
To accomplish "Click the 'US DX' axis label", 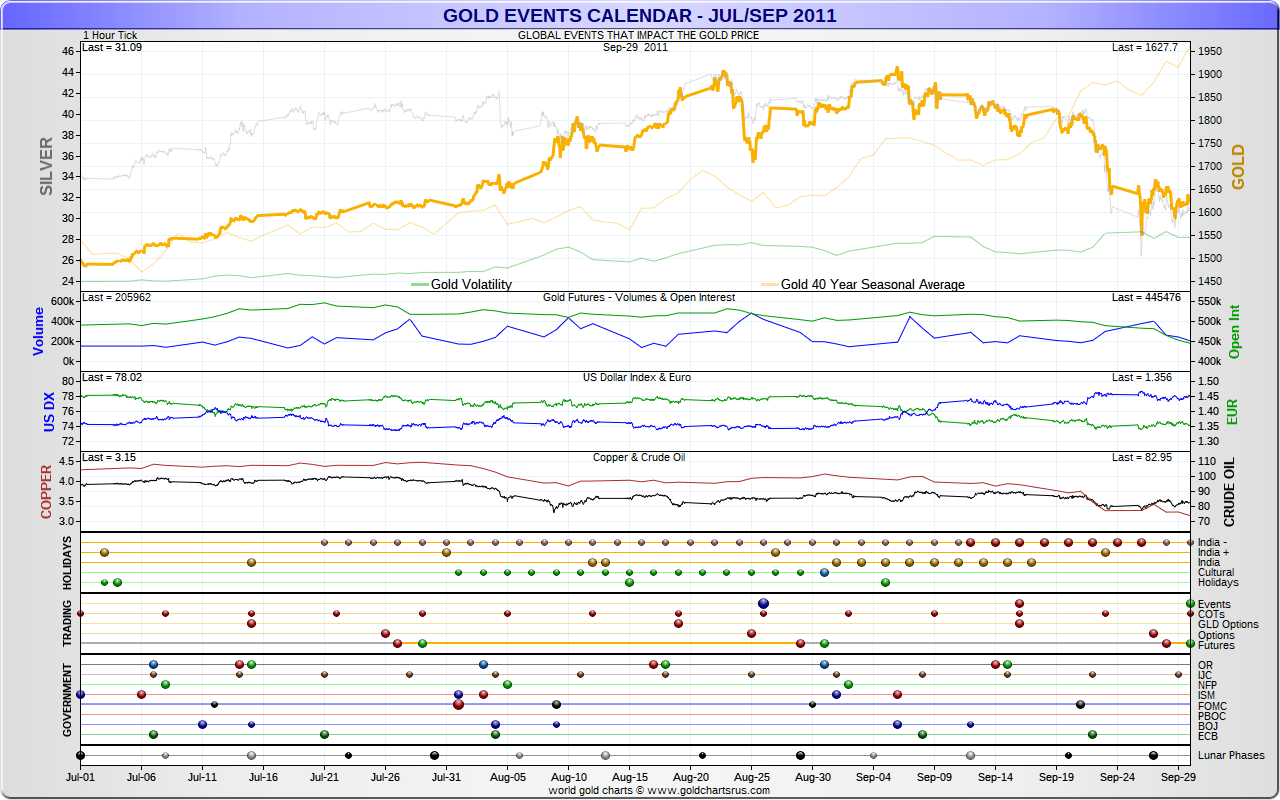I will tap(48, 411).
